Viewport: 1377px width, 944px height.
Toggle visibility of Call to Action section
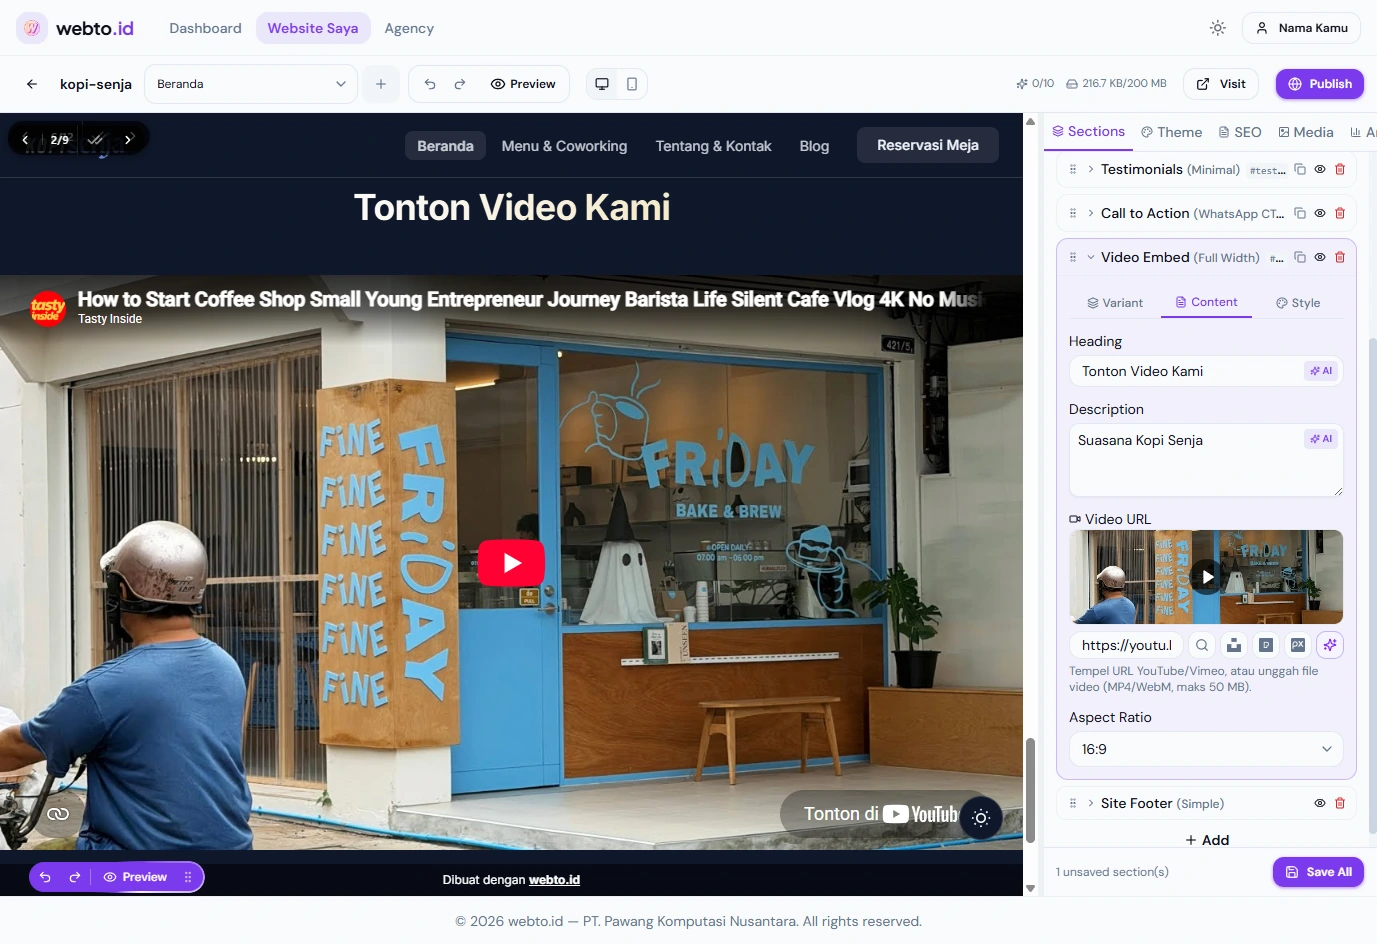click(1320, 213)
